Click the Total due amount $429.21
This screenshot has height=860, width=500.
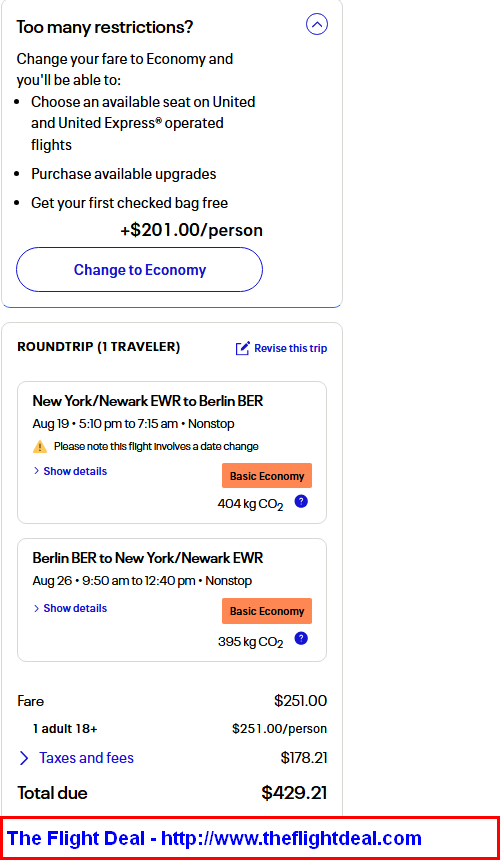[294, 793]
